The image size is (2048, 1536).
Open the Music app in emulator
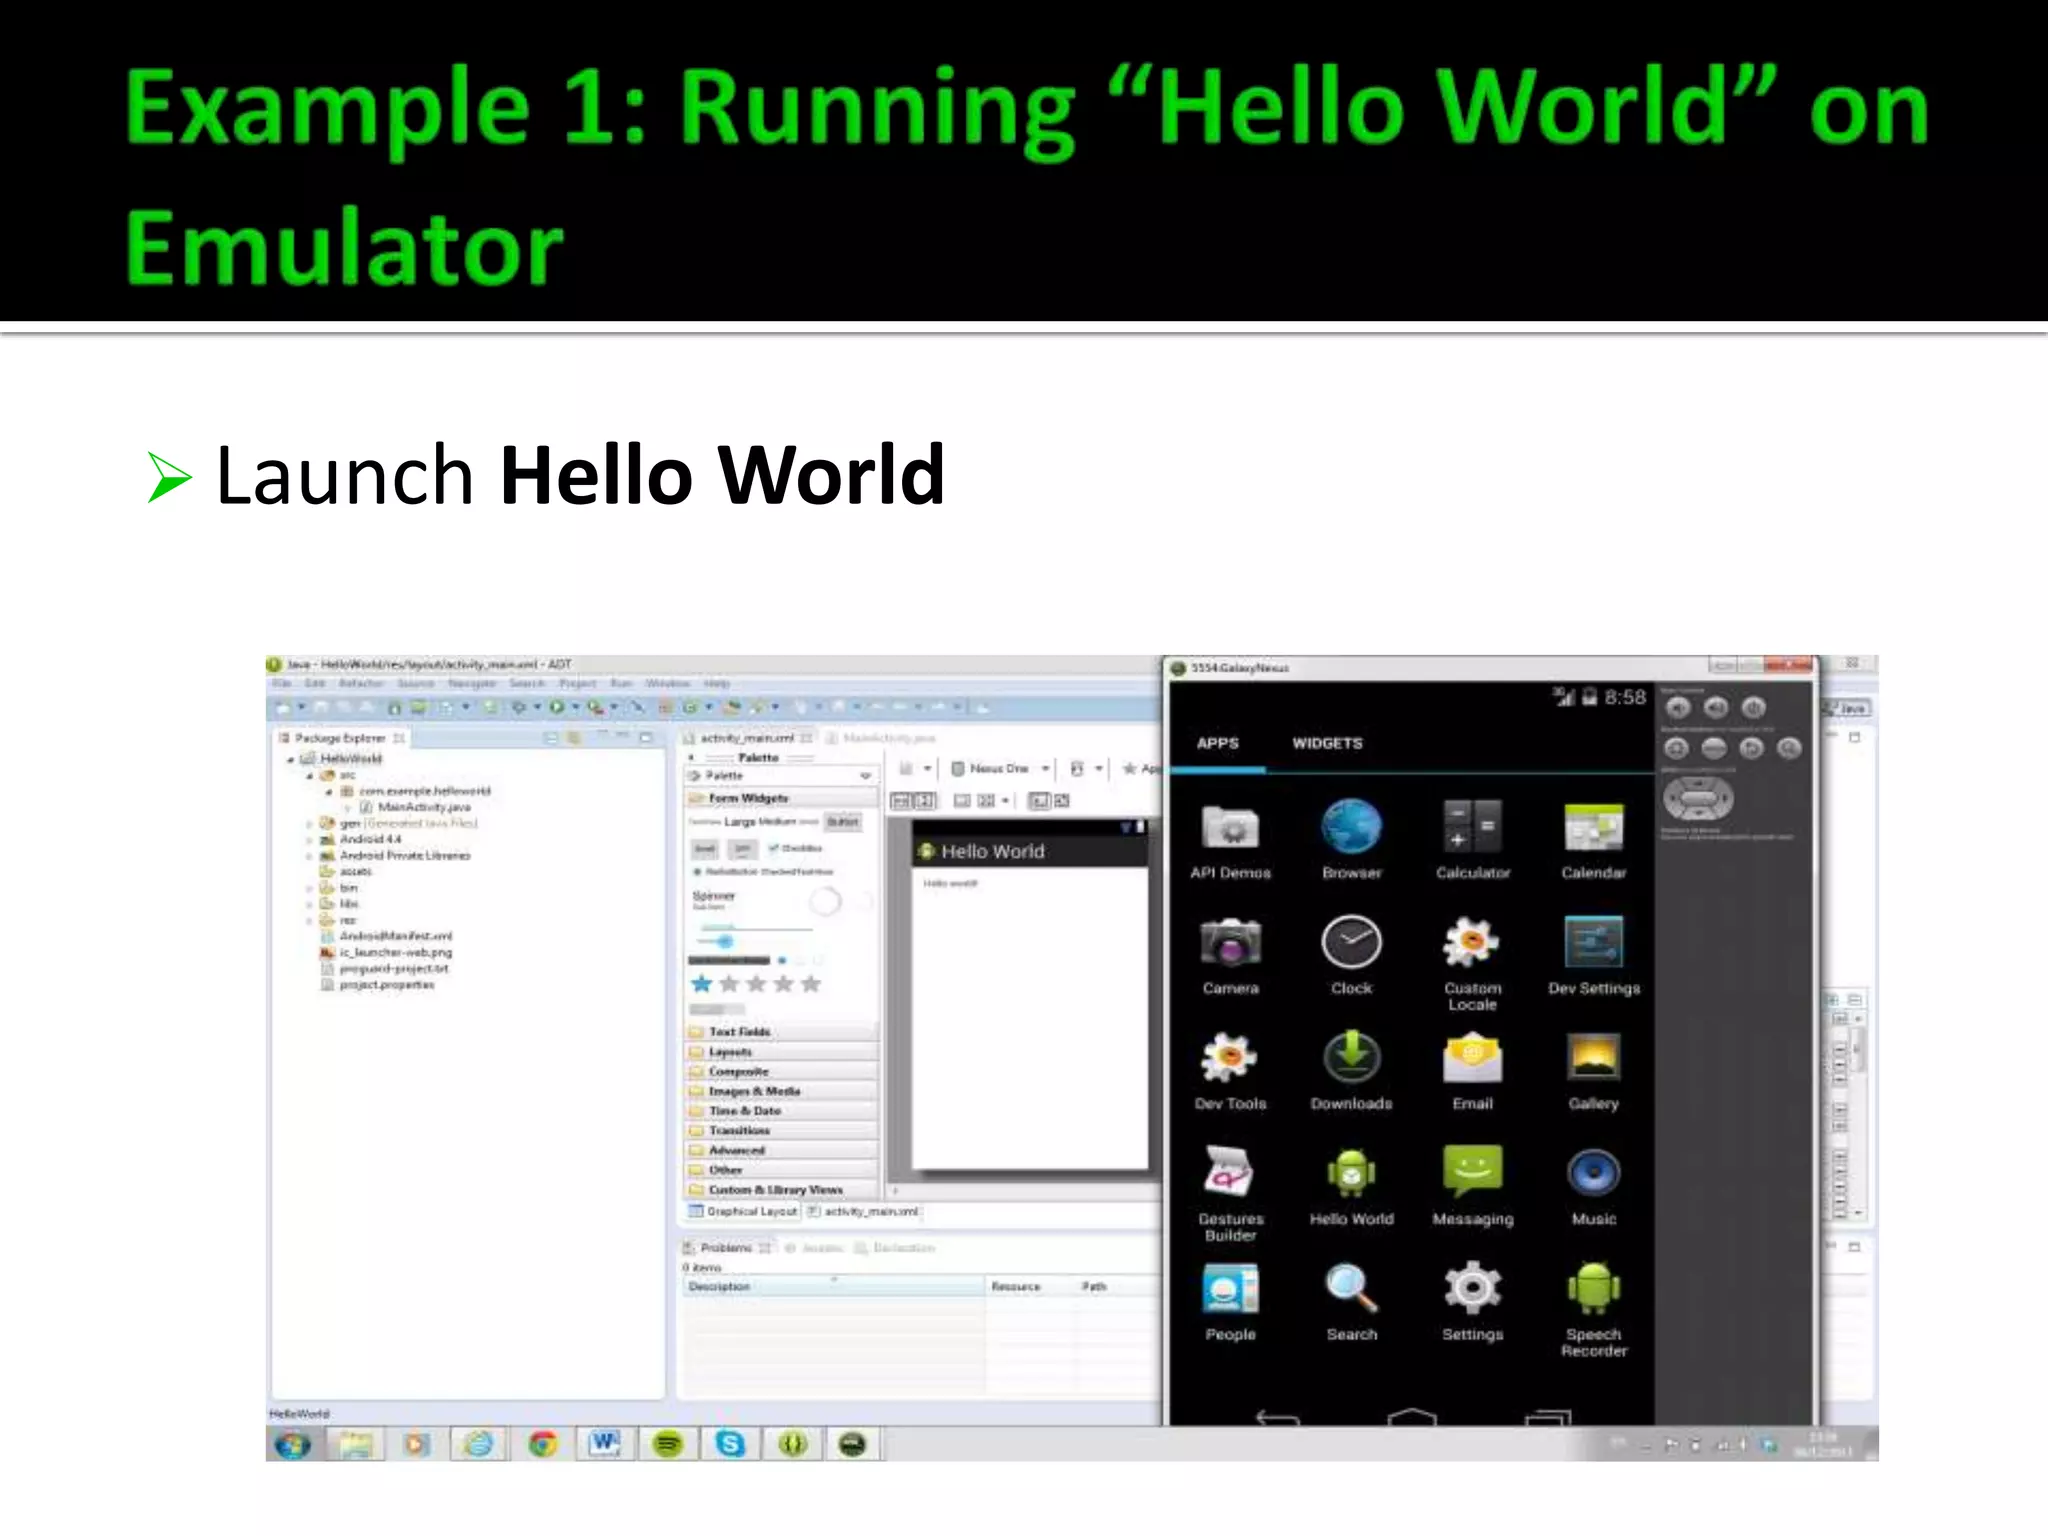[1593, 1186]
